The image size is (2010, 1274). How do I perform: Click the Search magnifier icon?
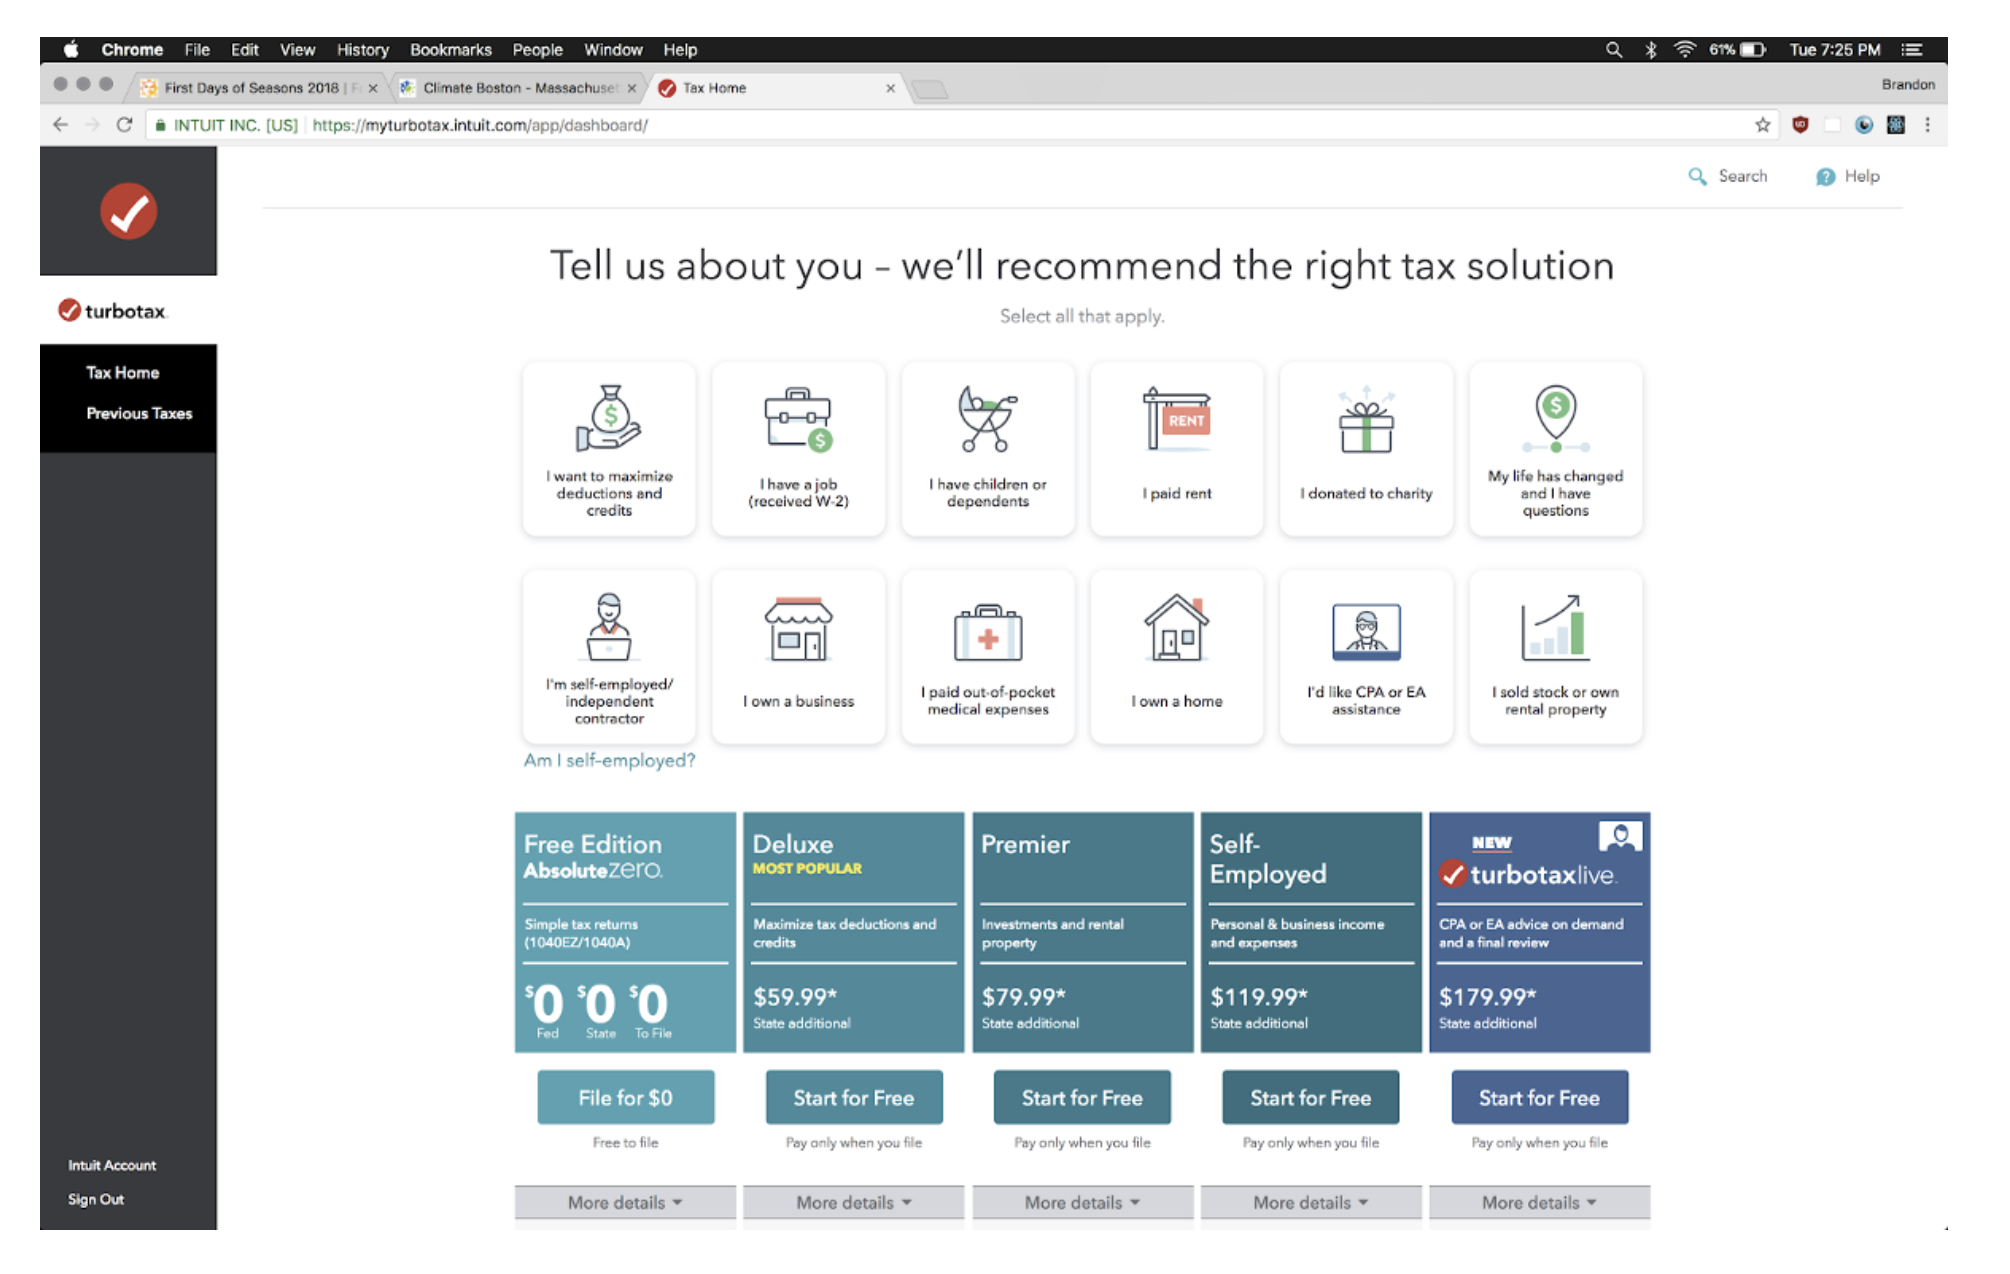pyautogui.click(x=1697, y=177)
